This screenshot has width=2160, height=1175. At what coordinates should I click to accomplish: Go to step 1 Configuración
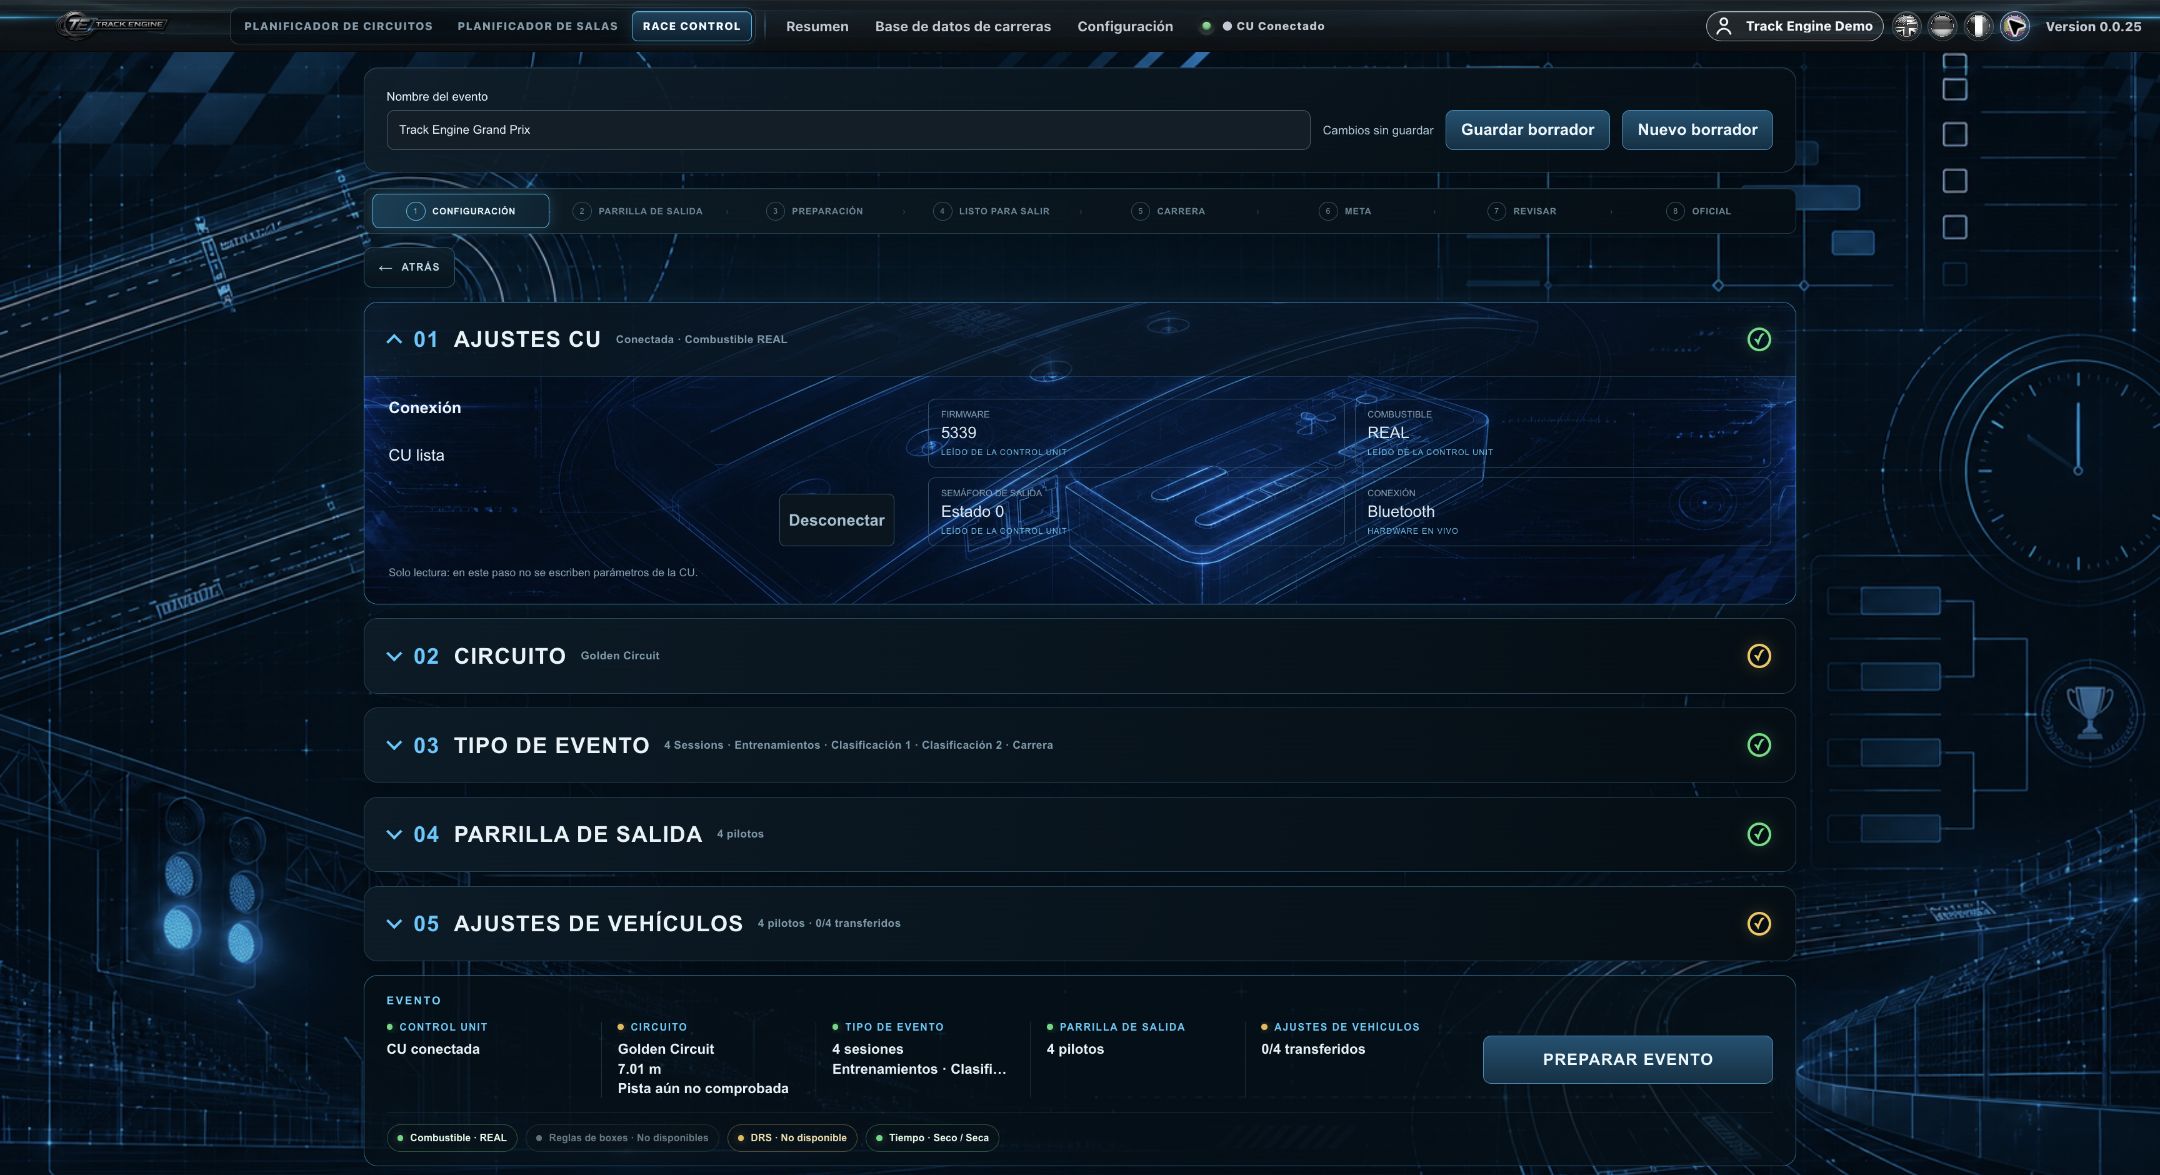(461, 211)
